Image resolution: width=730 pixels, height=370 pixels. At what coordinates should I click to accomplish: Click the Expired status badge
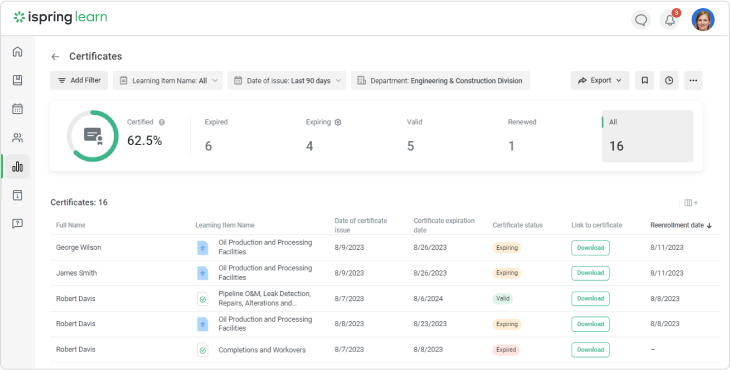[506, 350]
